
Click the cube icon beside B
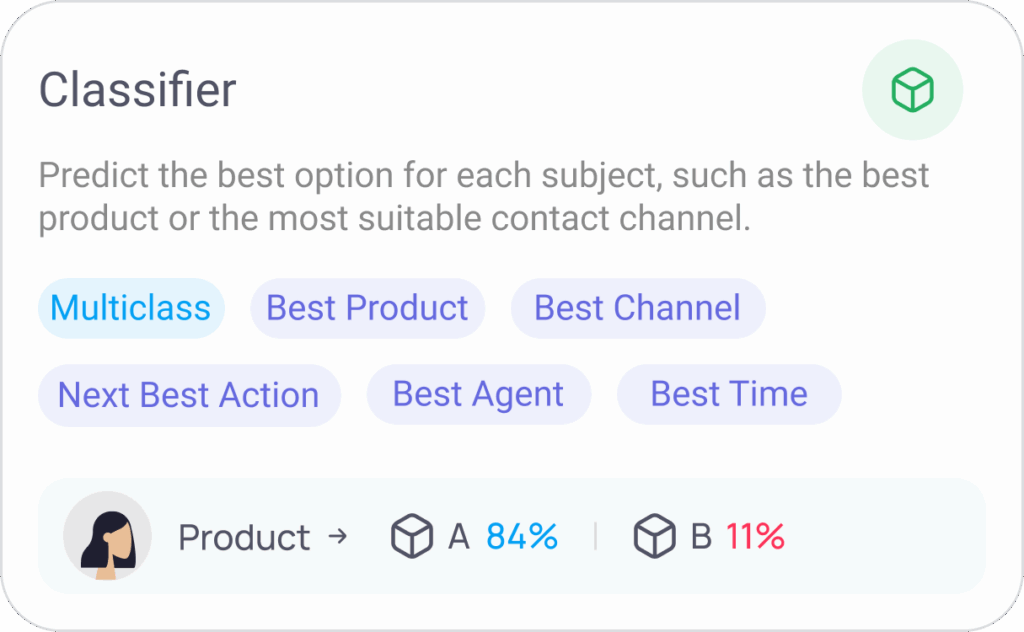pos(654,536)
